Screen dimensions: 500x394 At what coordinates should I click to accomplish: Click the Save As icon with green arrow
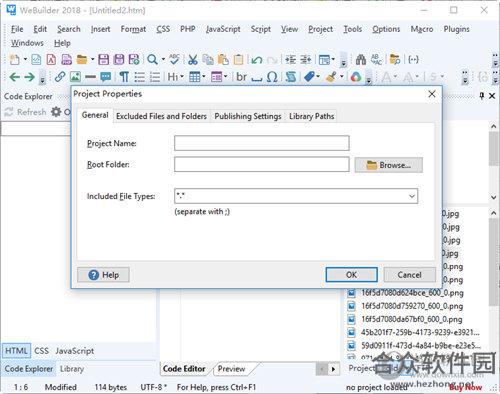134,60
